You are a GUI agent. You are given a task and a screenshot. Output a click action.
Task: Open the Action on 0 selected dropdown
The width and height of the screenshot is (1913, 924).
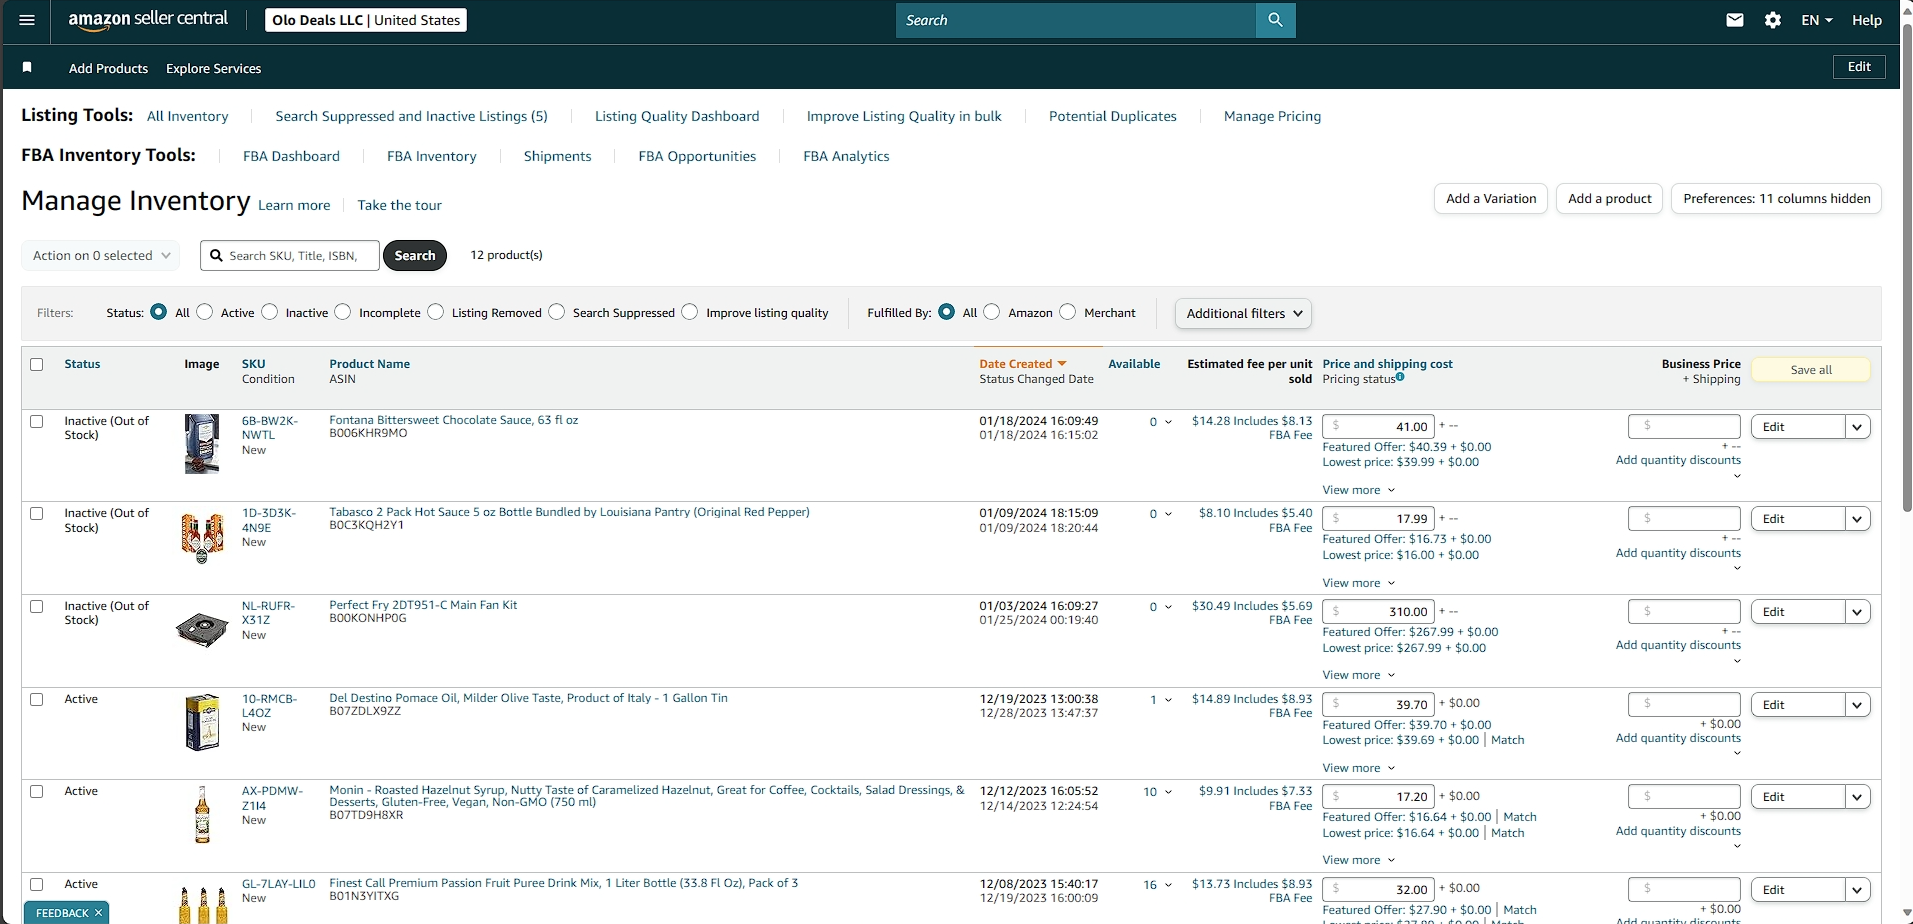[x=101, y=255]
